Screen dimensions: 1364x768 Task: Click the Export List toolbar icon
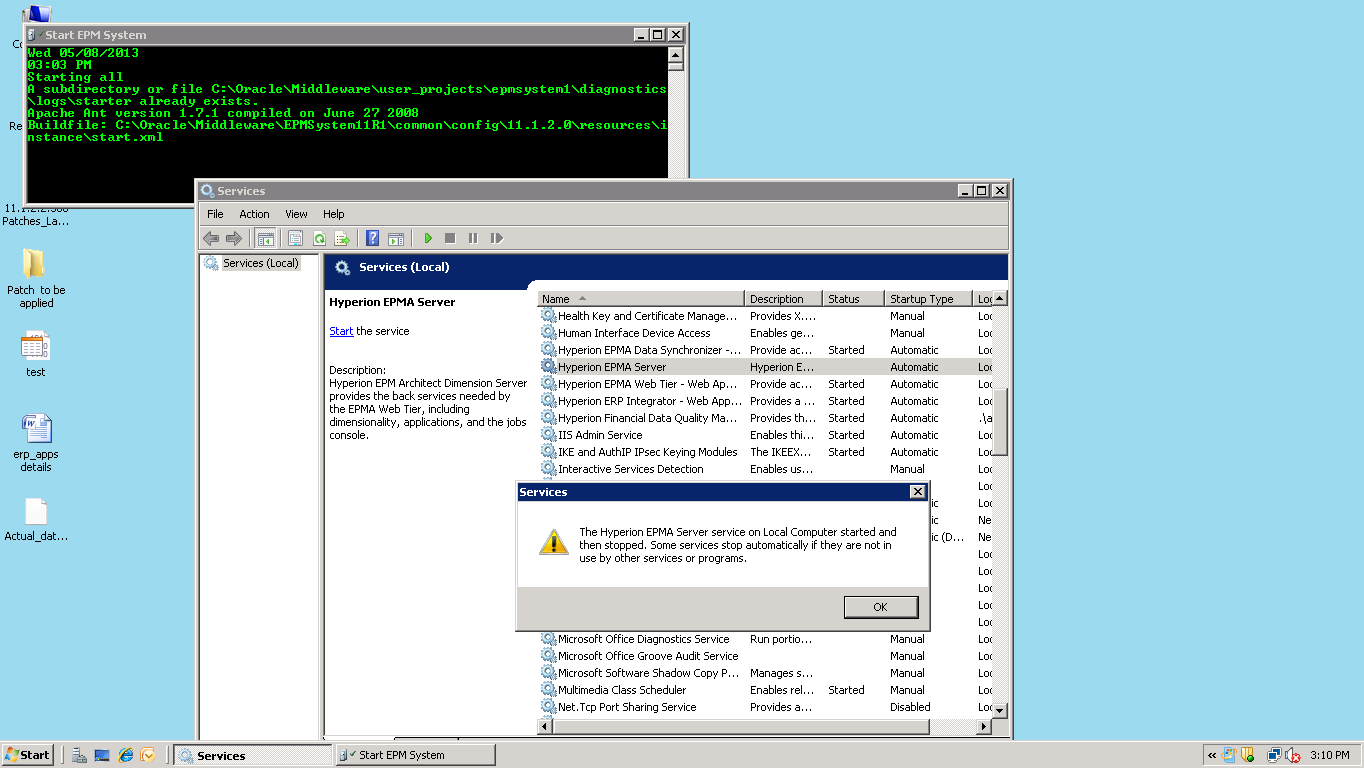tap(342, 238)
